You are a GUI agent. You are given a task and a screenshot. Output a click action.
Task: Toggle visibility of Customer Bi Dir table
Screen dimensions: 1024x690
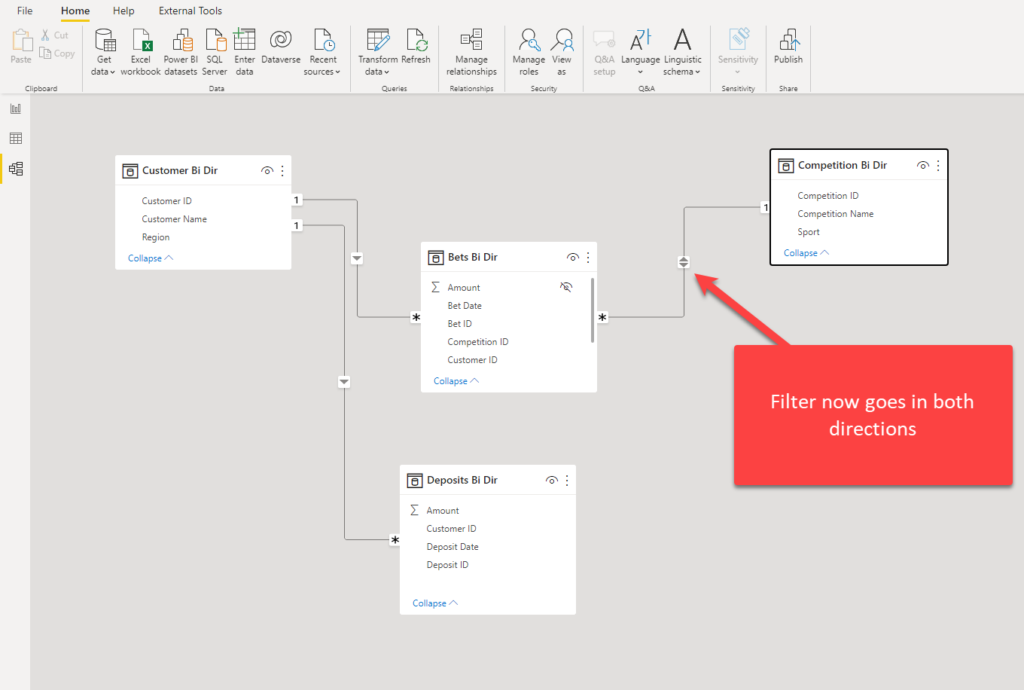coord(266,170)
